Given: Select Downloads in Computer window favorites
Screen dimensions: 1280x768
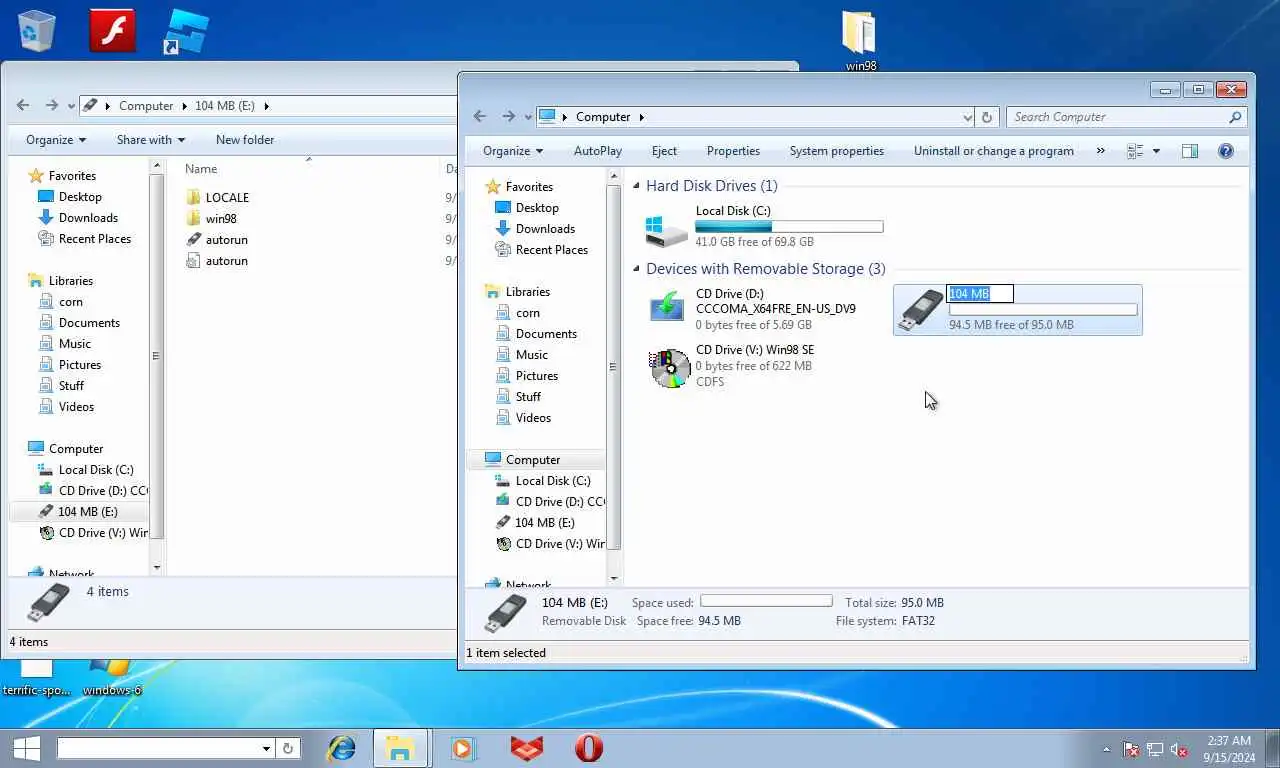Looking at the screenshot, I should (545, 229).
